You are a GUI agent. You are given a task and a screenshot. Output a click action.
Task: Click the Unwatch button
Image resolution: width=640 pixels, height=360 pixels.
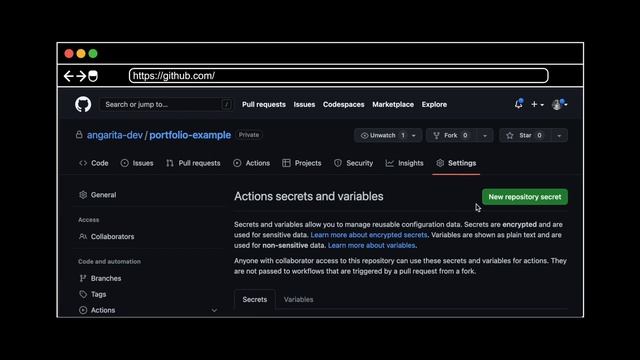tap(382, 136)
